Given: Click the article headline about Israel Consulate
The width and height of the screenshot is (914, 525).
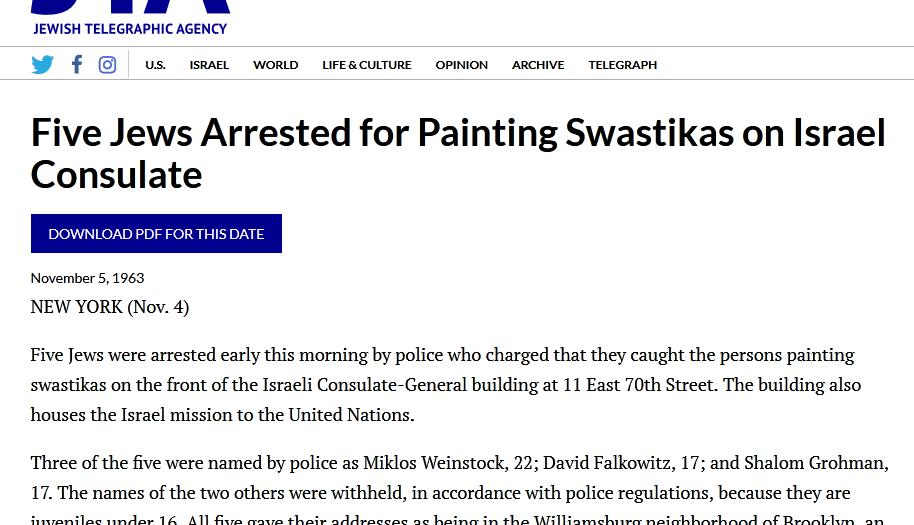Looking at the screenshot, I should coord(458,153).
